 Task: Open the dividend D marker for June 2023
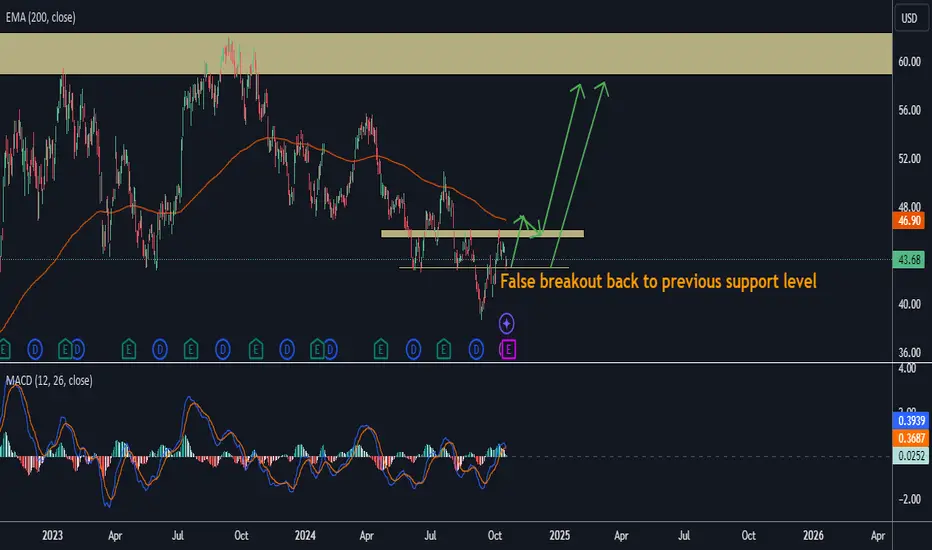point(160,350)
